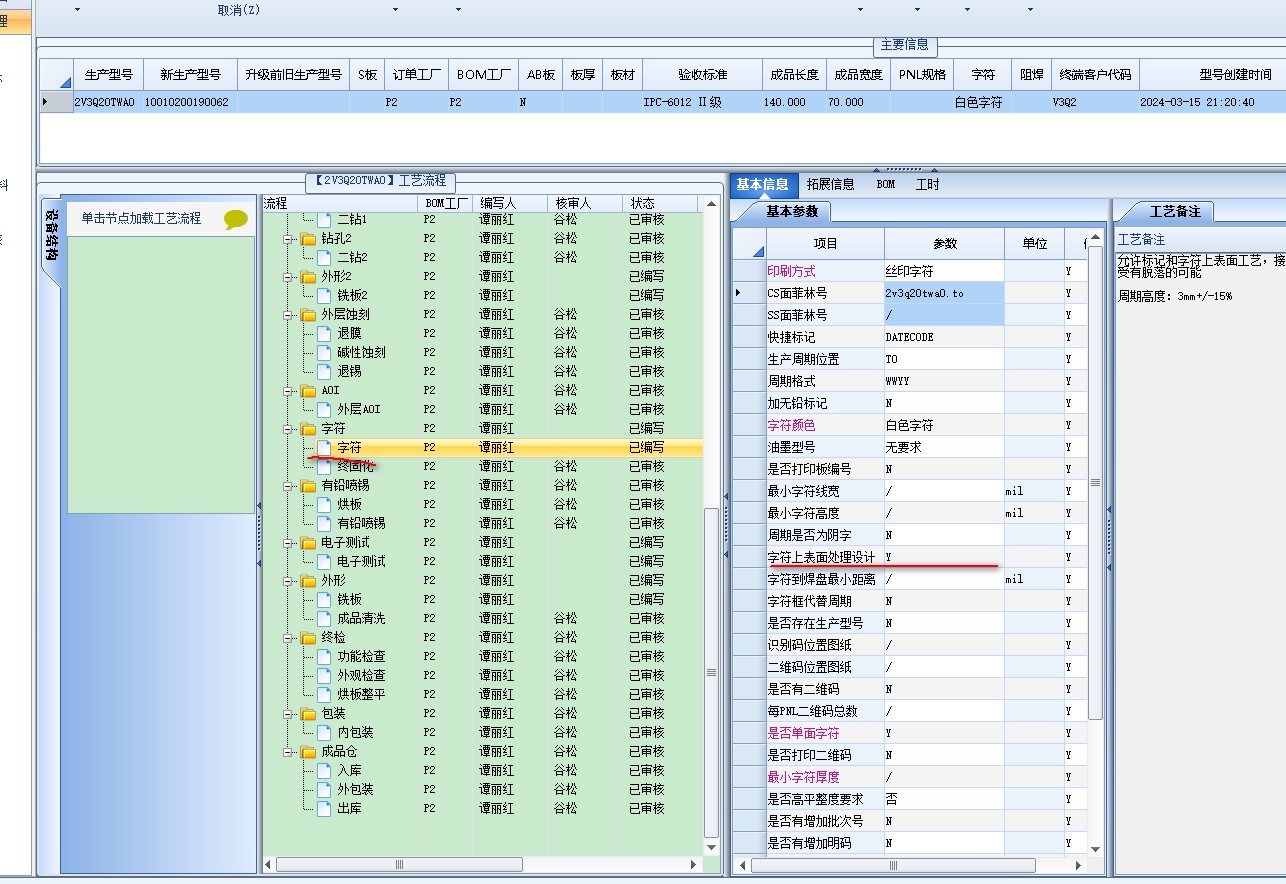
Task: Click the 成品仓 folder icon
Action: (308, 752)
